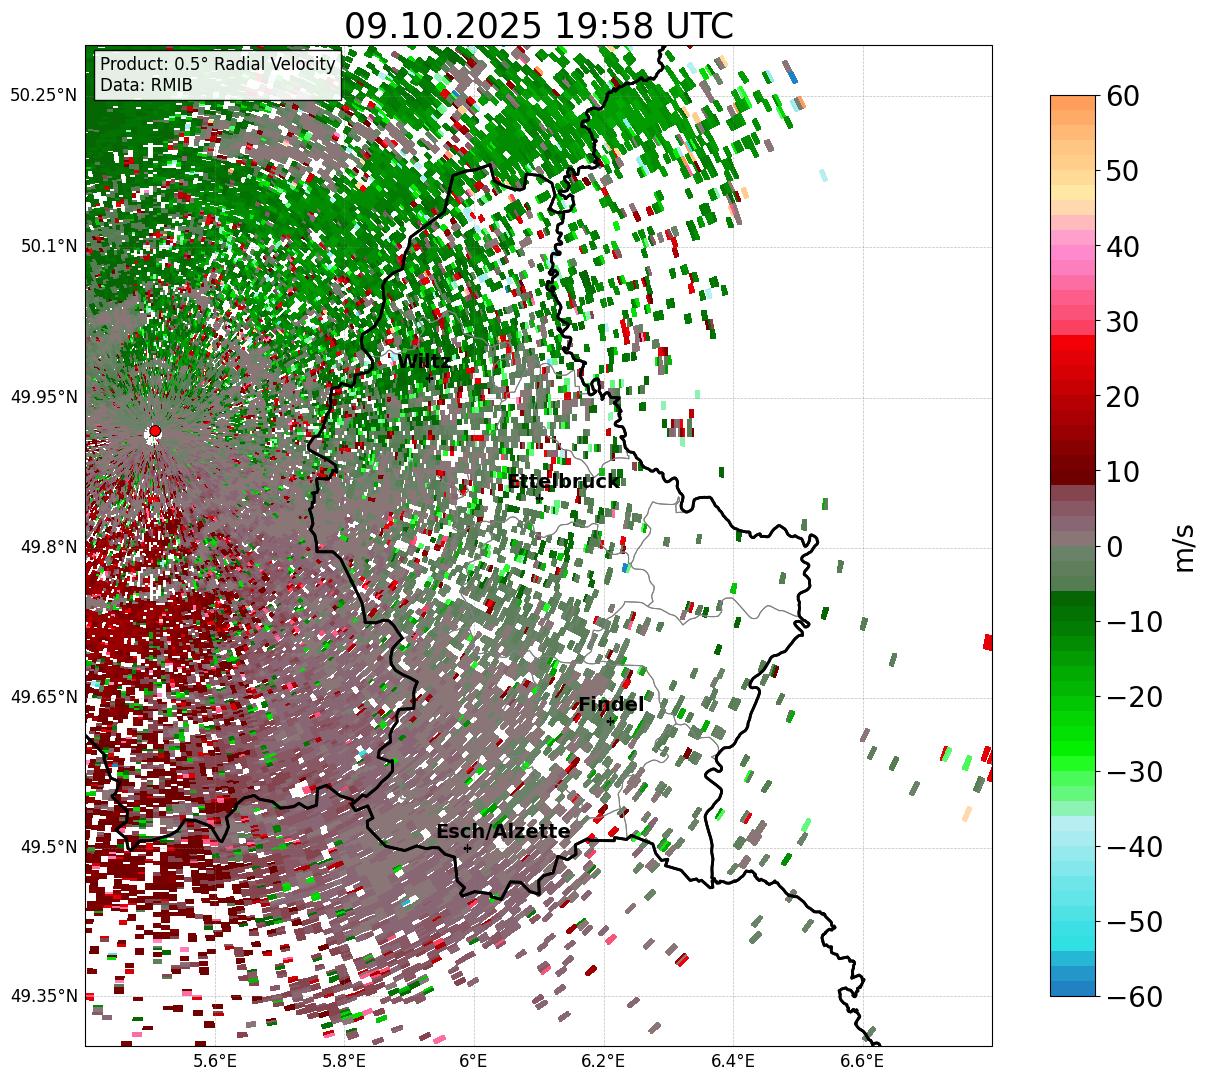1207x1081 pixels.
Task: Click the 50.25°N latitude tick label
Action: [44, 96]
